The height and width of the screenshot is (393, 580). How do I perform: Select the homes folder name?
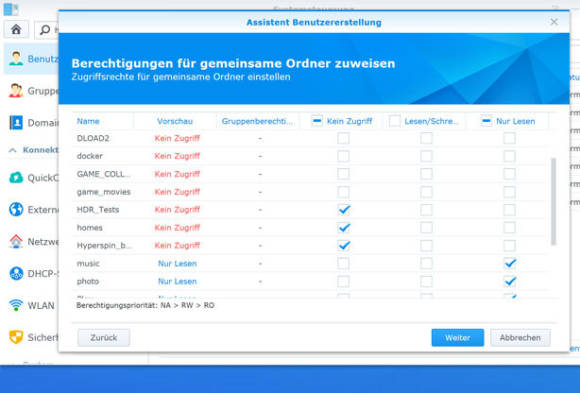[90, 228]
